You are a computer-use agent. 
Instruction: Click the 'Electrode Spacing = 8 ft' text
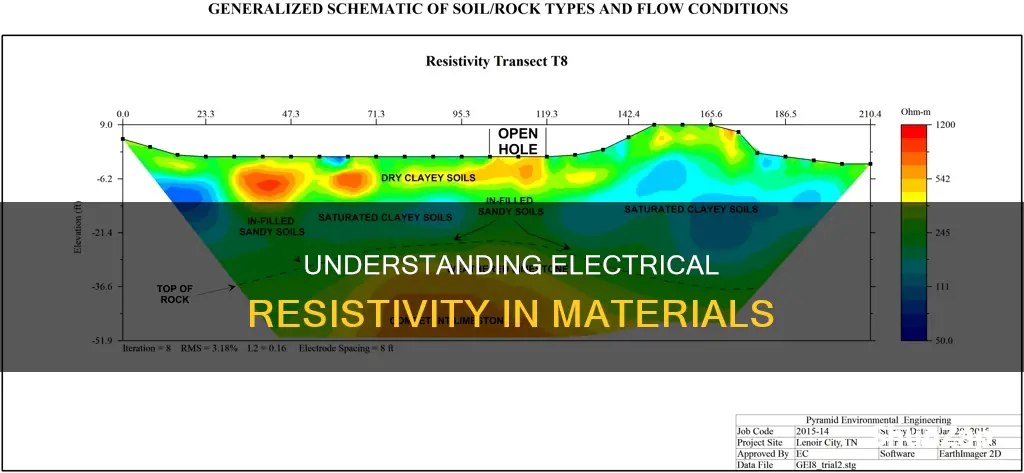(x=346, y=349)
